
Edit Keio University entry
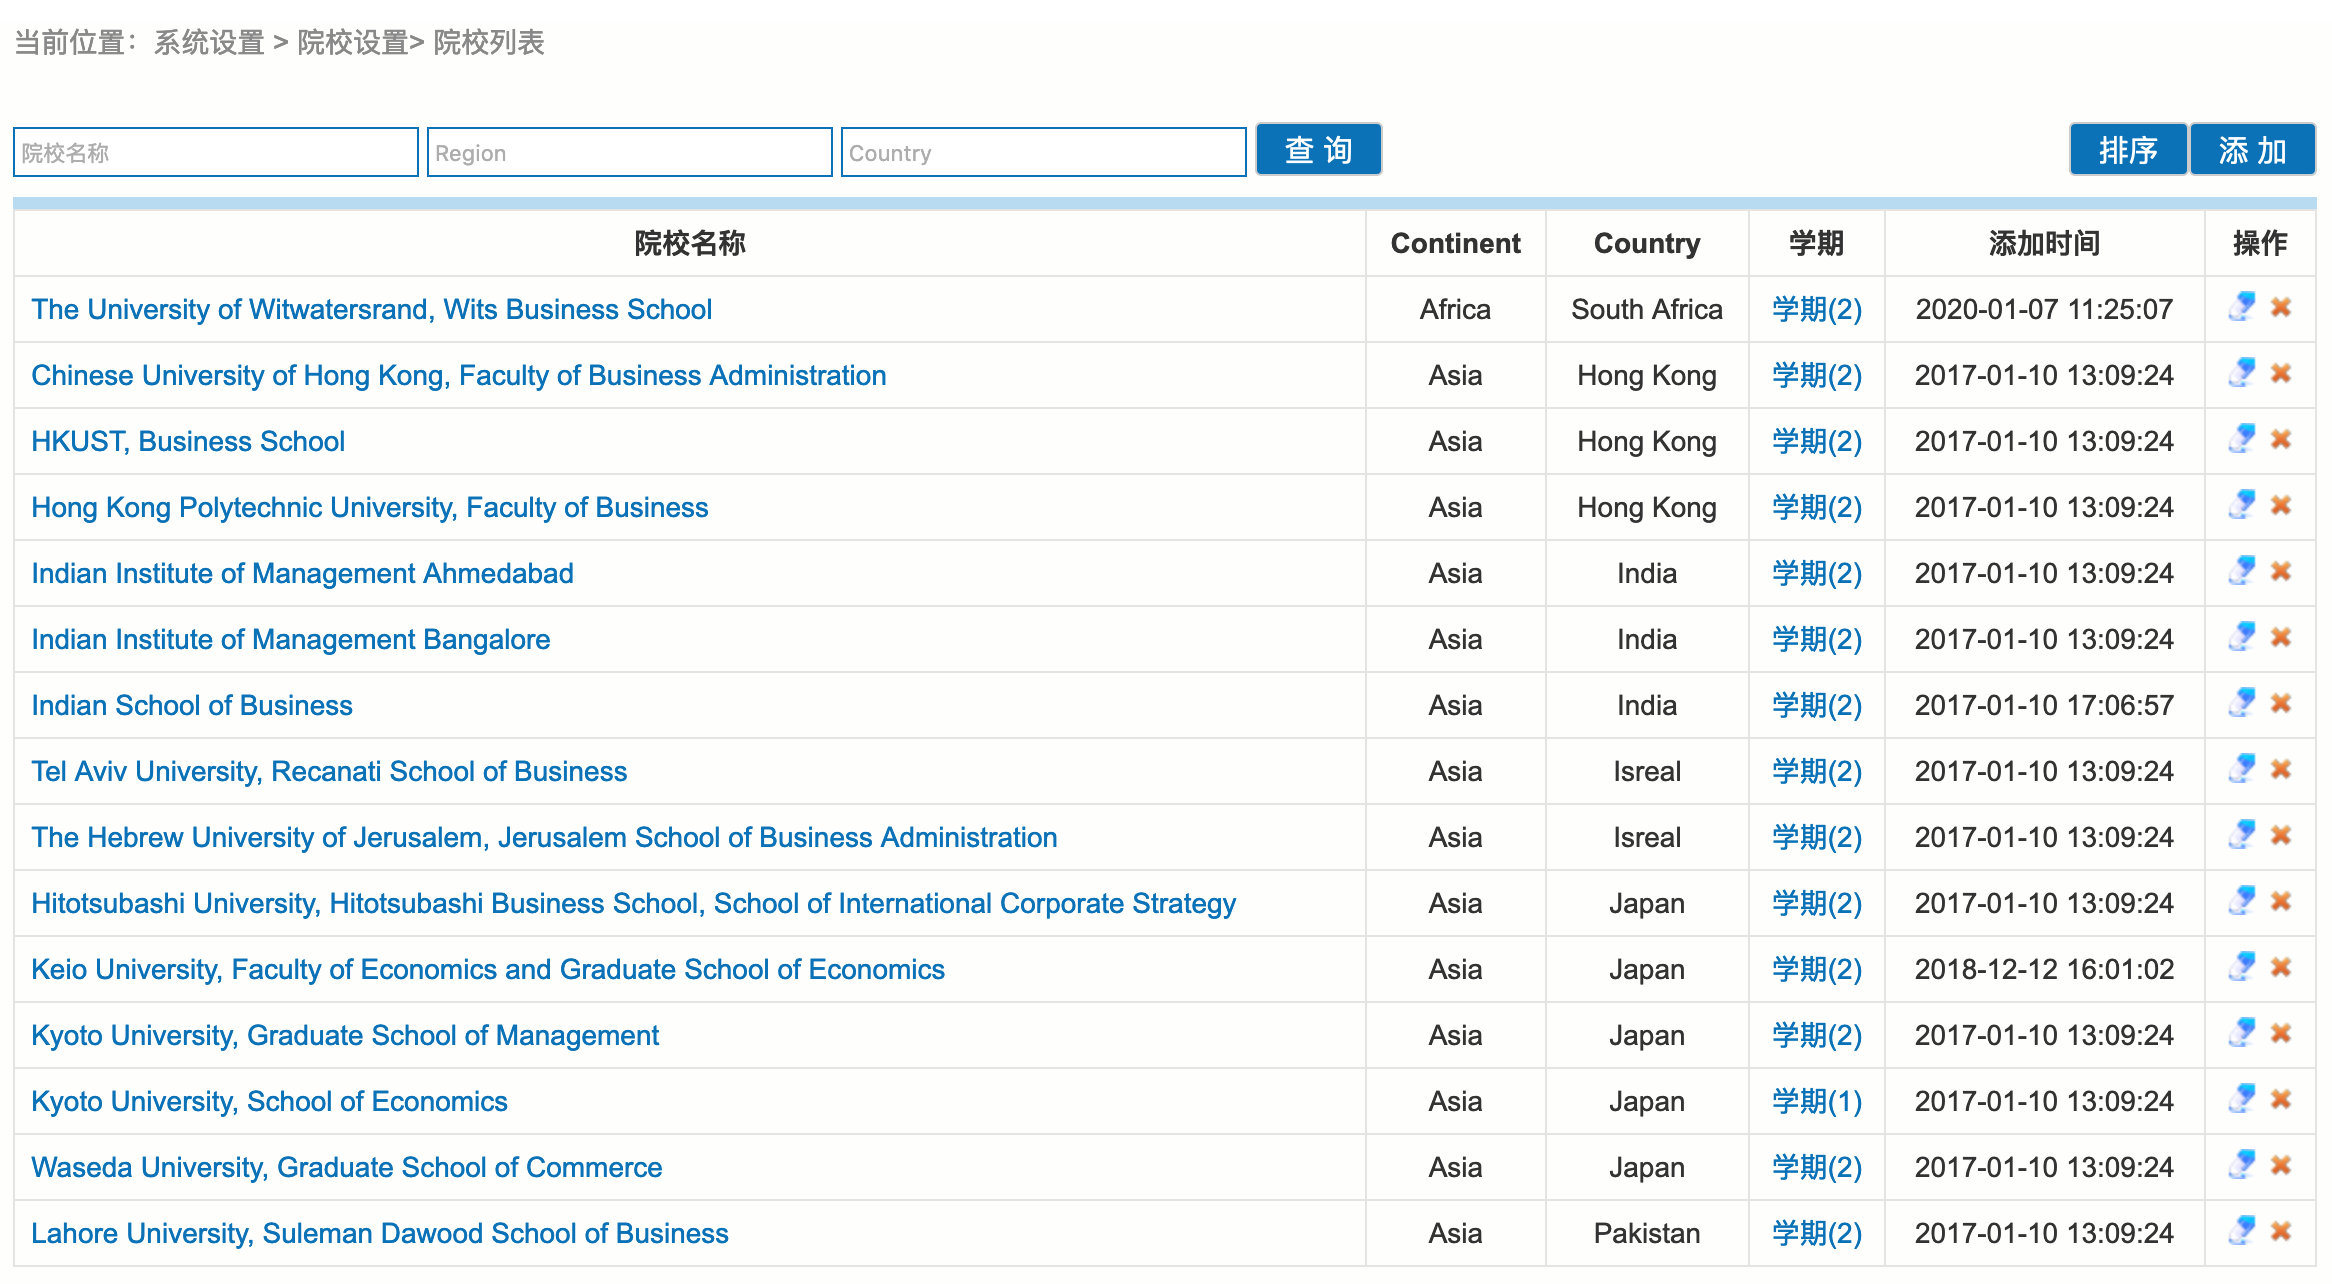coord(2241,967)
